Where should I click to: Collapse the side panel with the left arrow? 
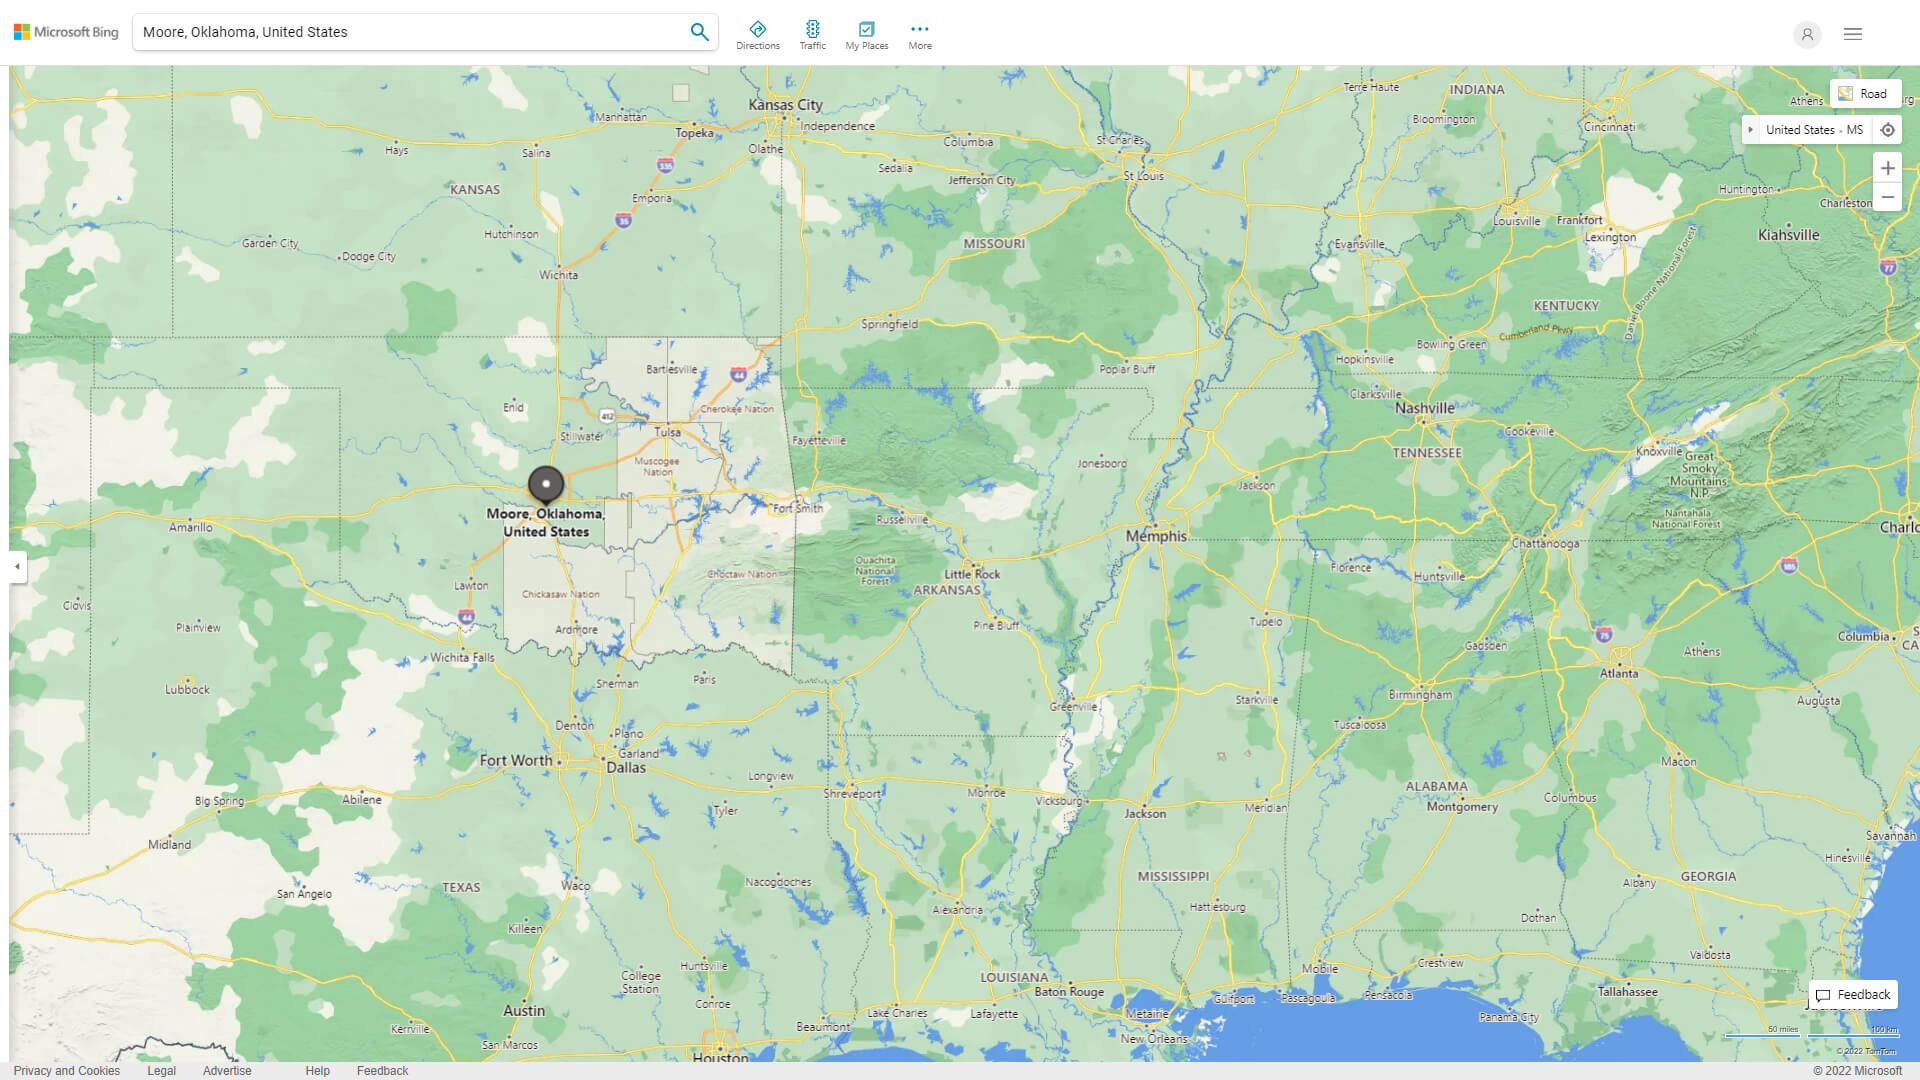pos(16,568)
